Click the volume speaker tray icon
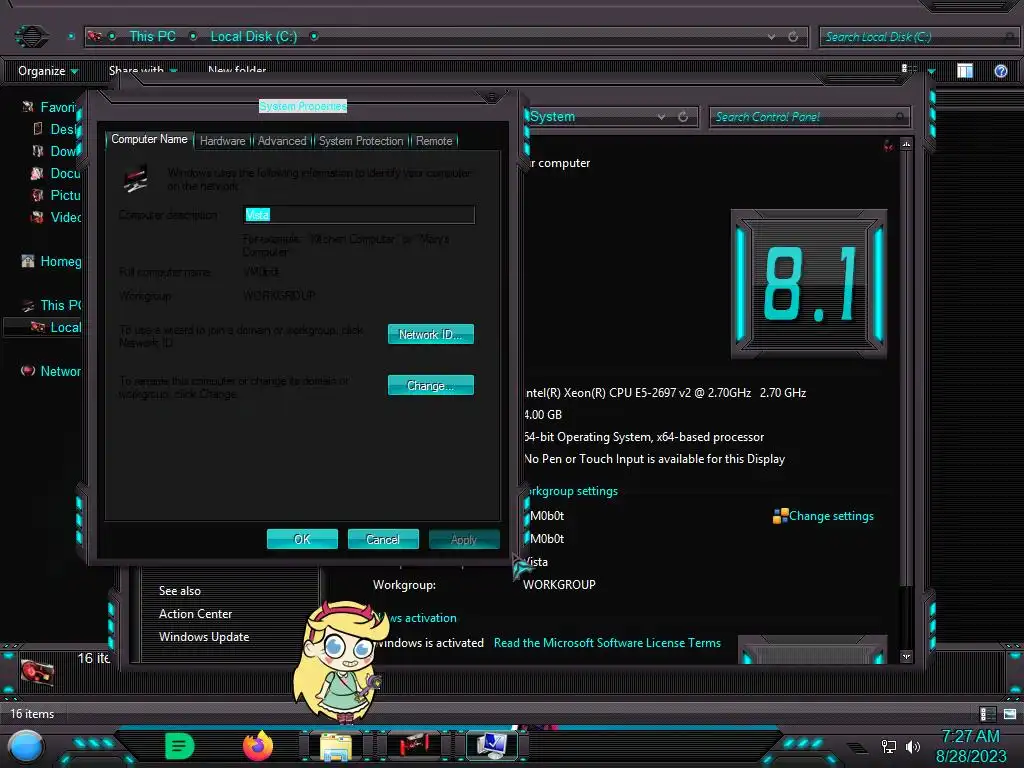This screenshot has width=1024, height=768. pos(913,746)
